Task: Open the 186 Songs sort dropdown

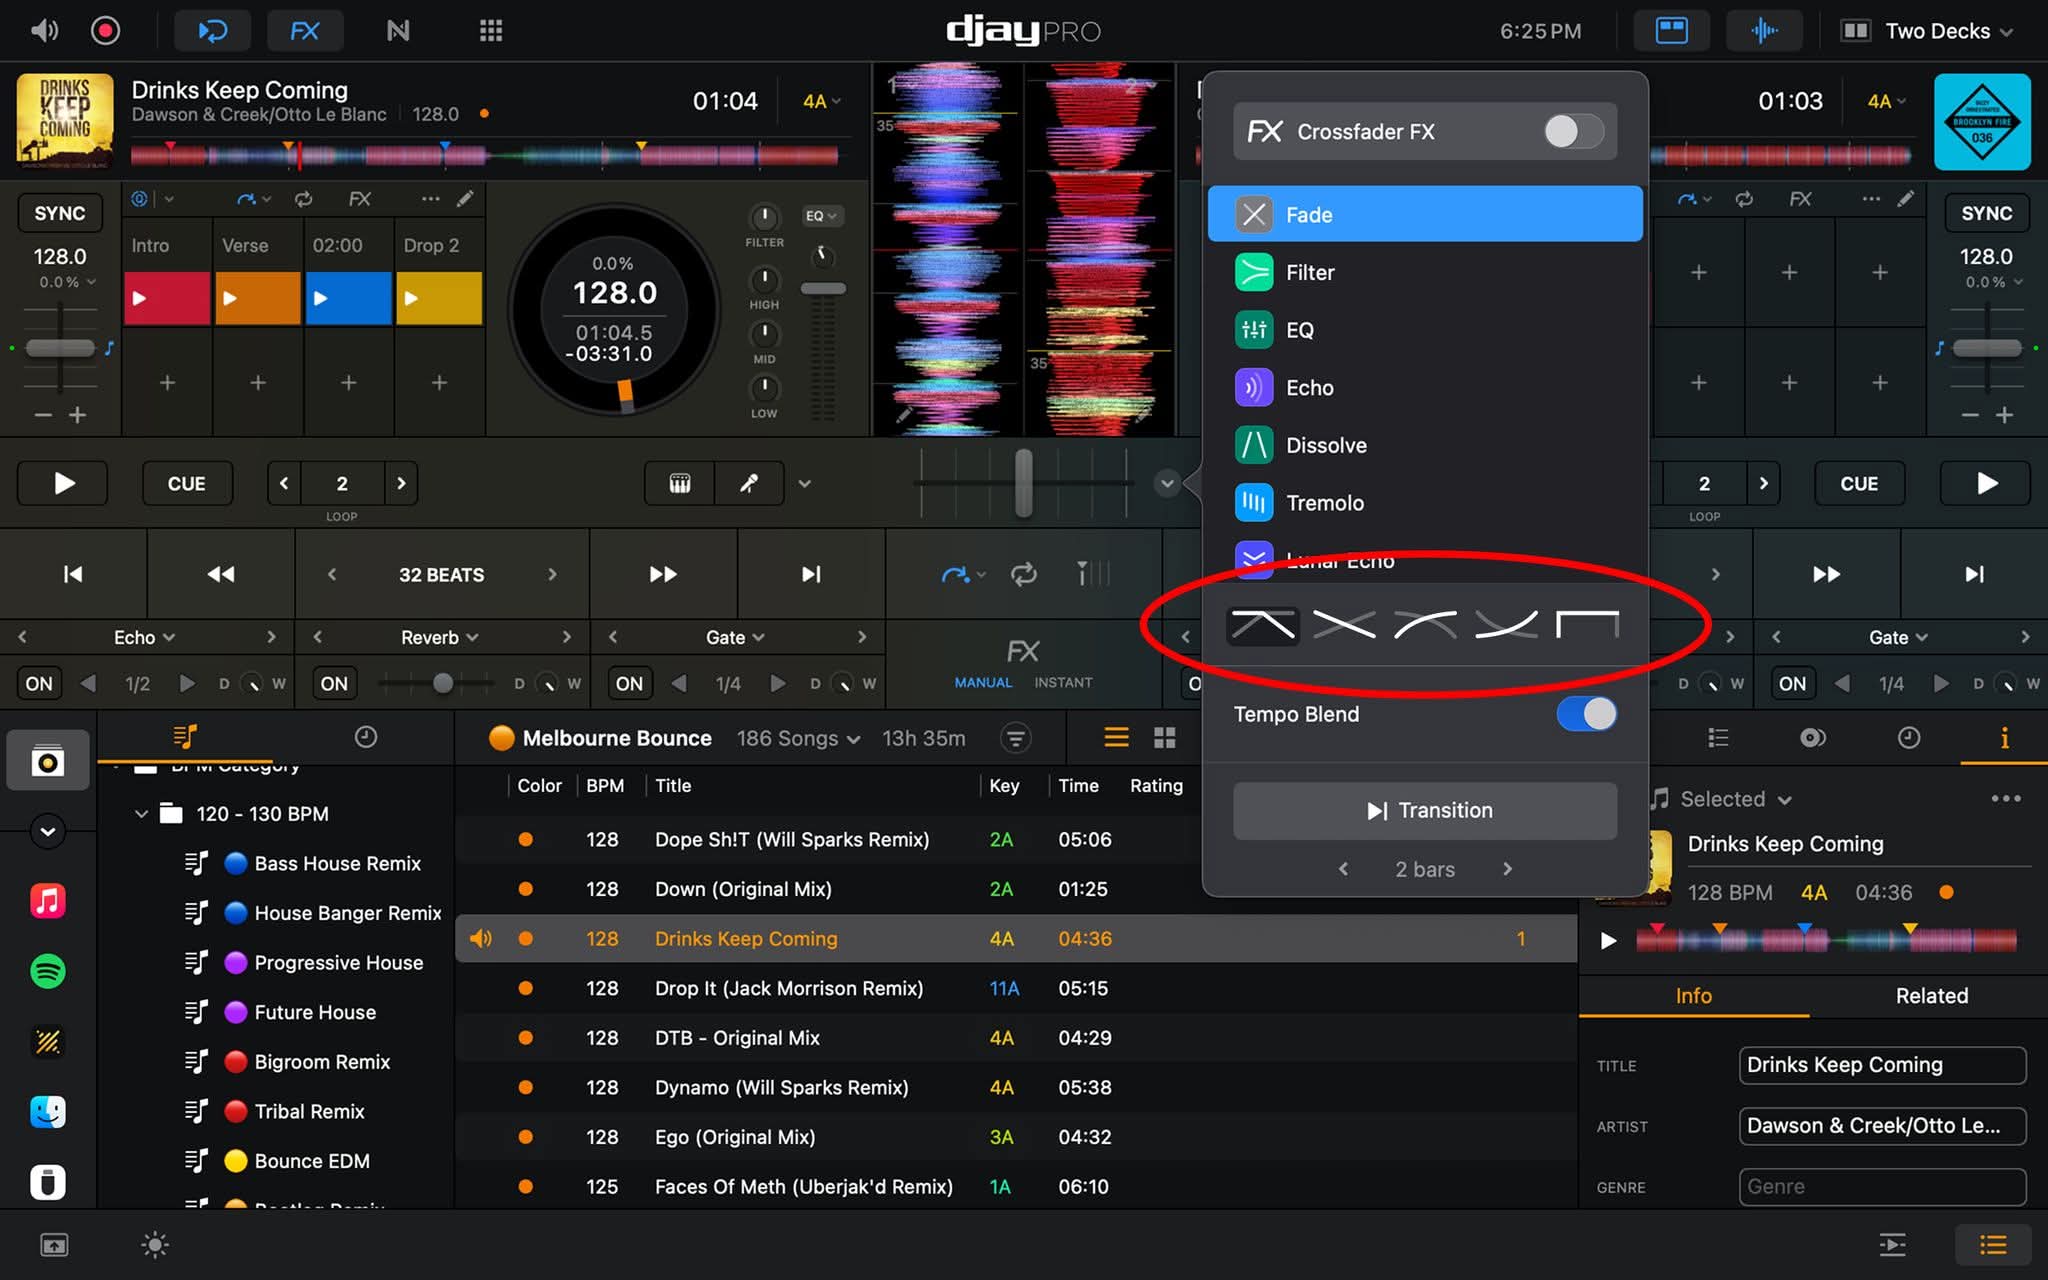Action: [x=798, y=738]
